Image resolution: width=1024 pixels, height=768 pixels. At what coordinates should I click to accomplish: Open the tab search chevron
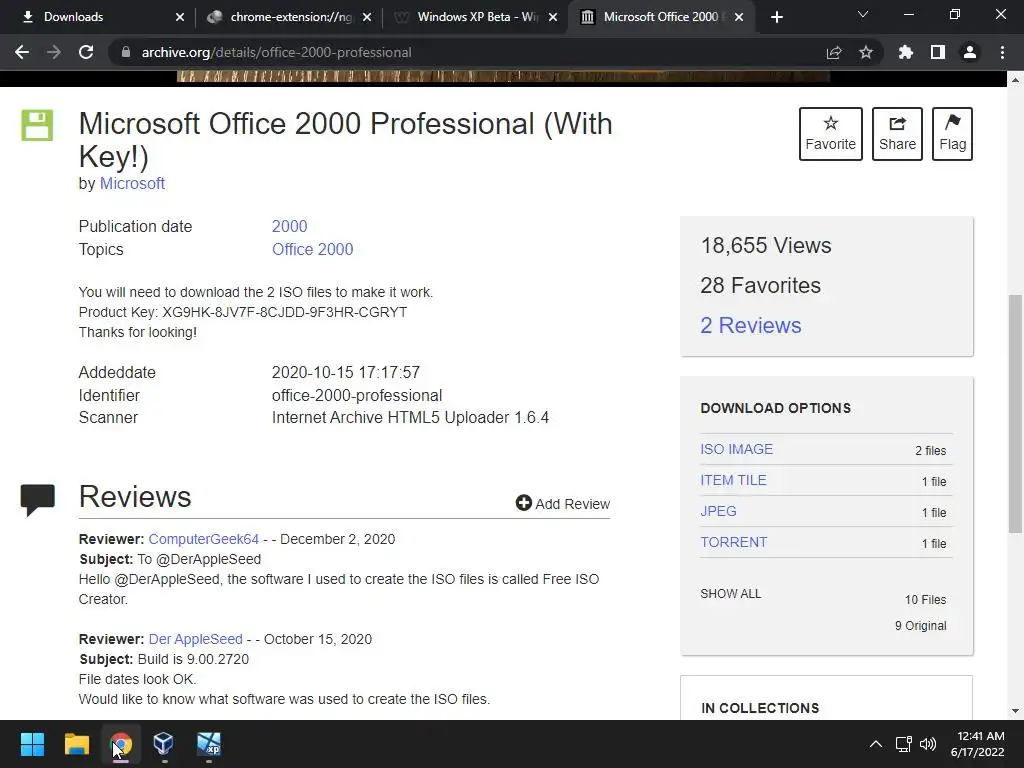[863, 14]
